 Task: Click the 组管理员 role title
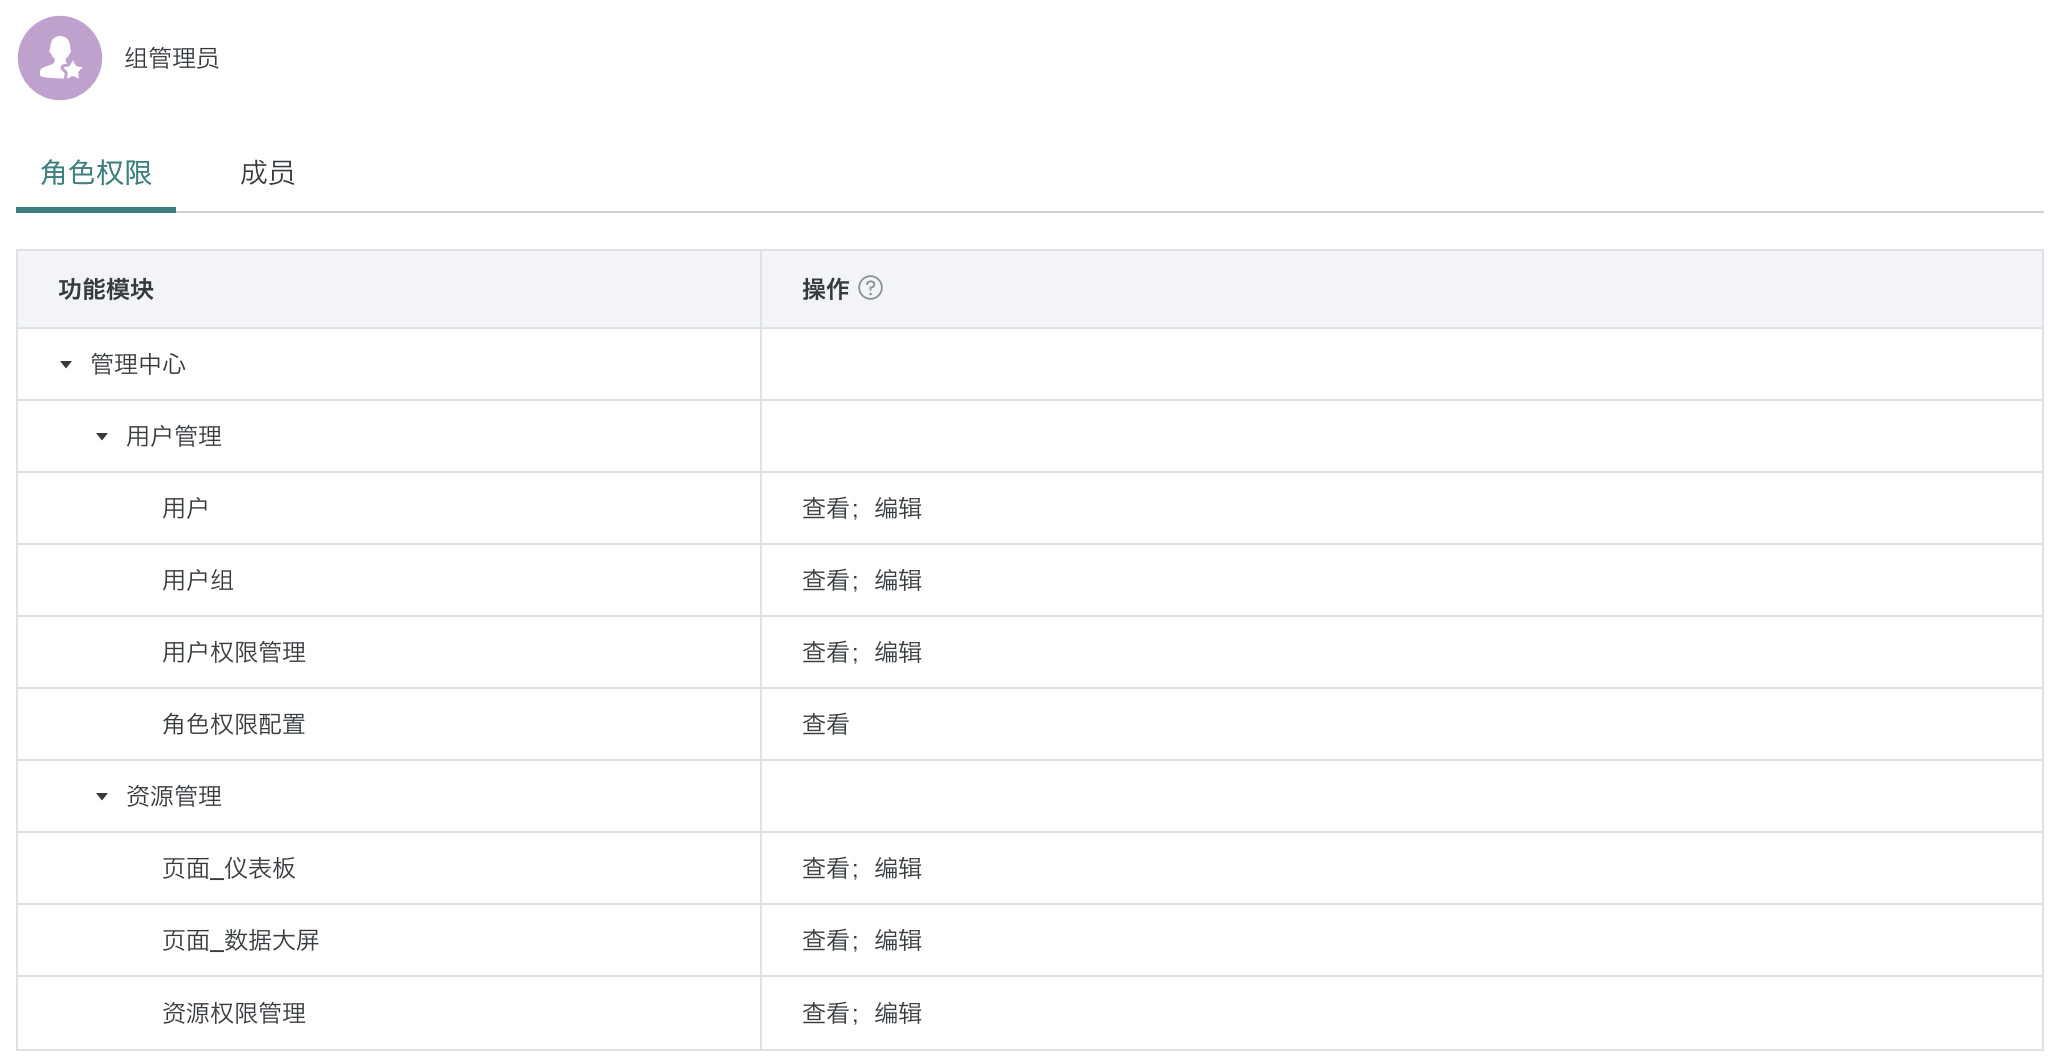(x=172, y=59)
